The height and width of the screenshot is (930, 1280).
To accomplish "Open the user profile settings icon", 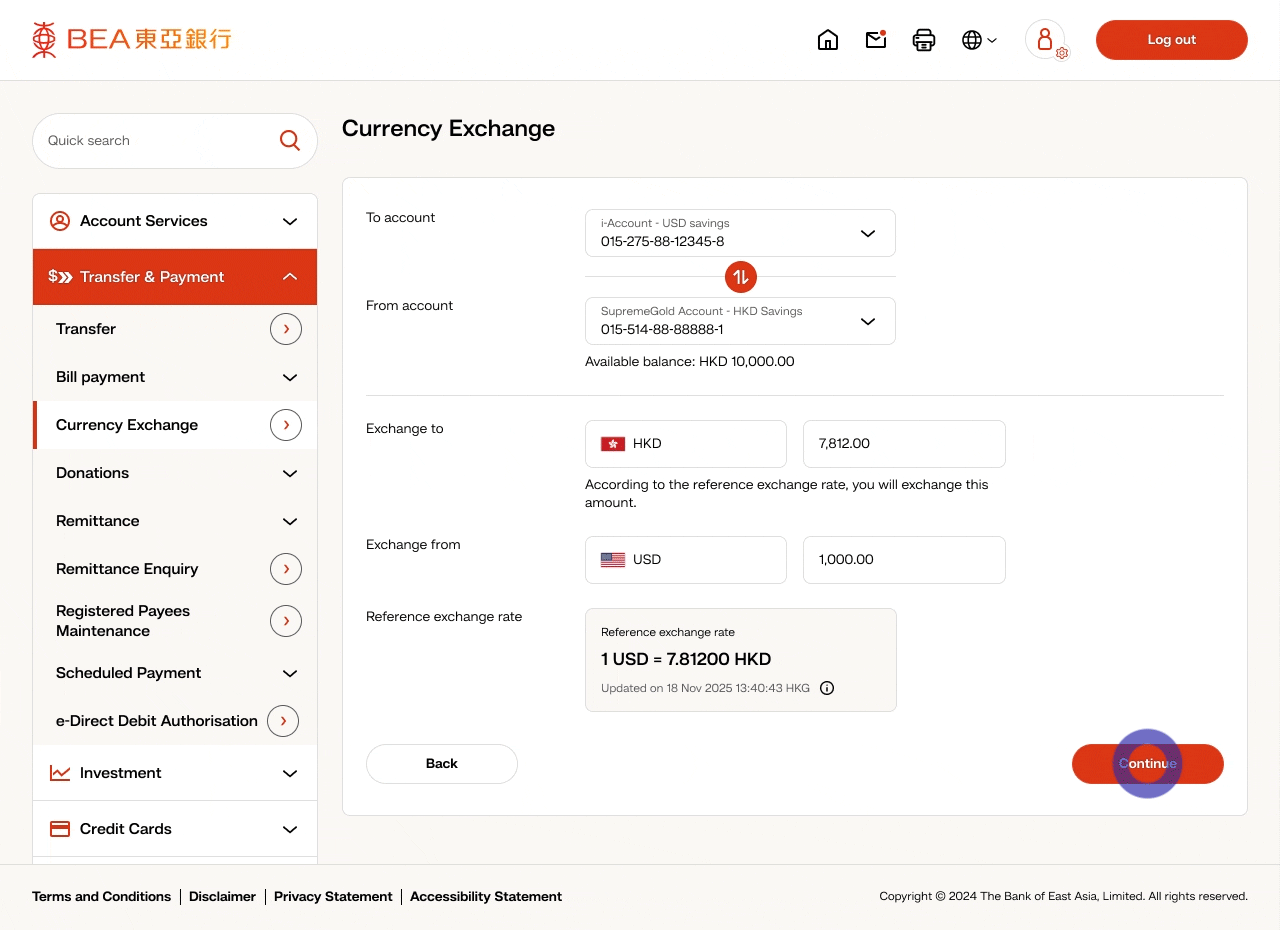I will click(x=1046, y=40).
